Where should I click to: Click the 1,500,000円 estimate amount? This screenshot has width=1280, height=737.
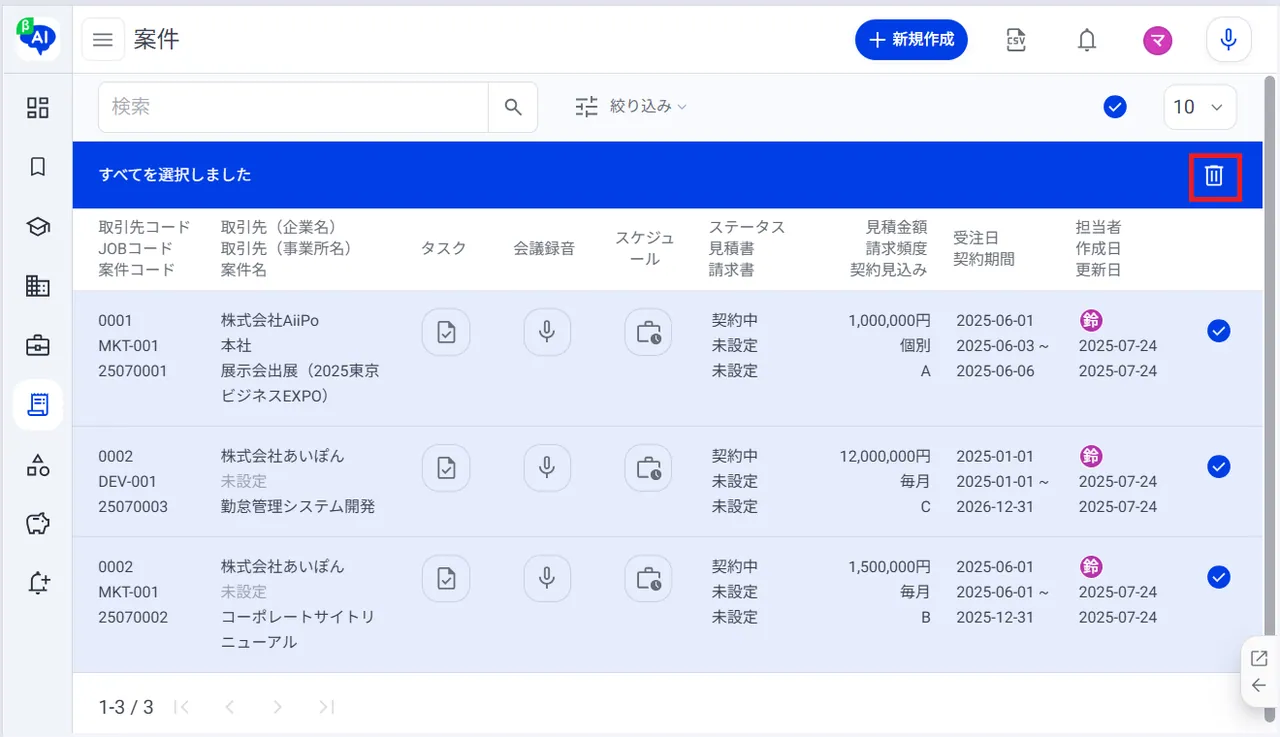(889, 567)
